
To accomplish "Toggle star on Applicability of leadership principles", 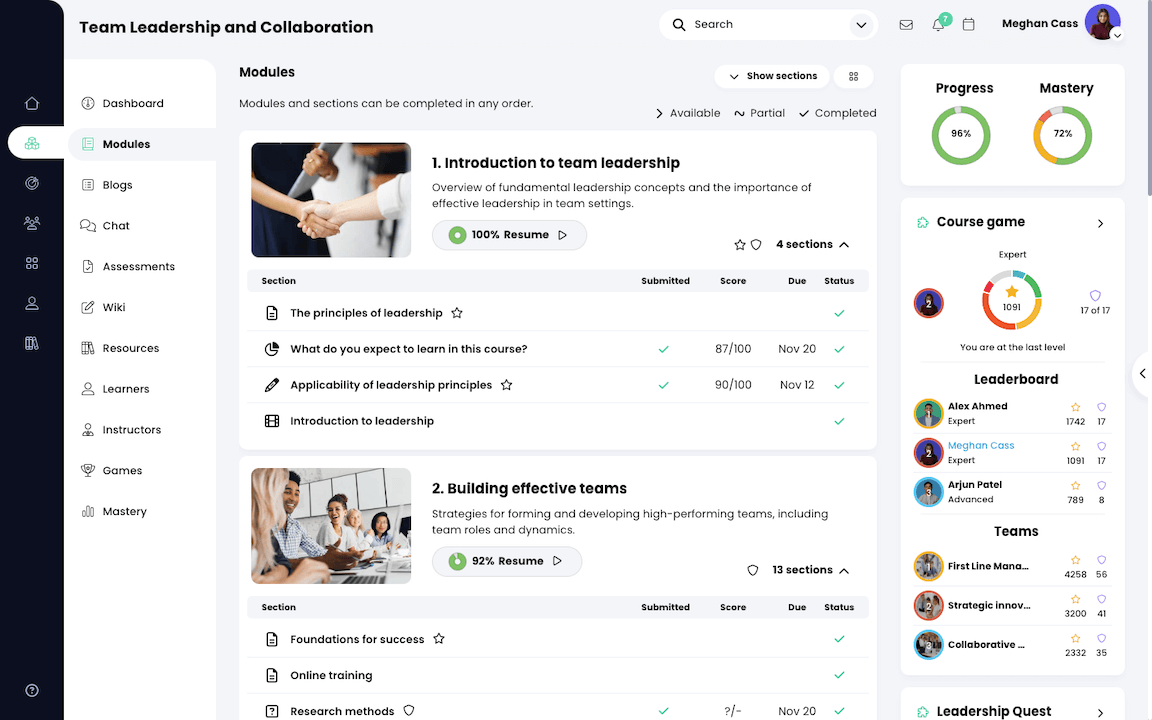I will (506, 385).
